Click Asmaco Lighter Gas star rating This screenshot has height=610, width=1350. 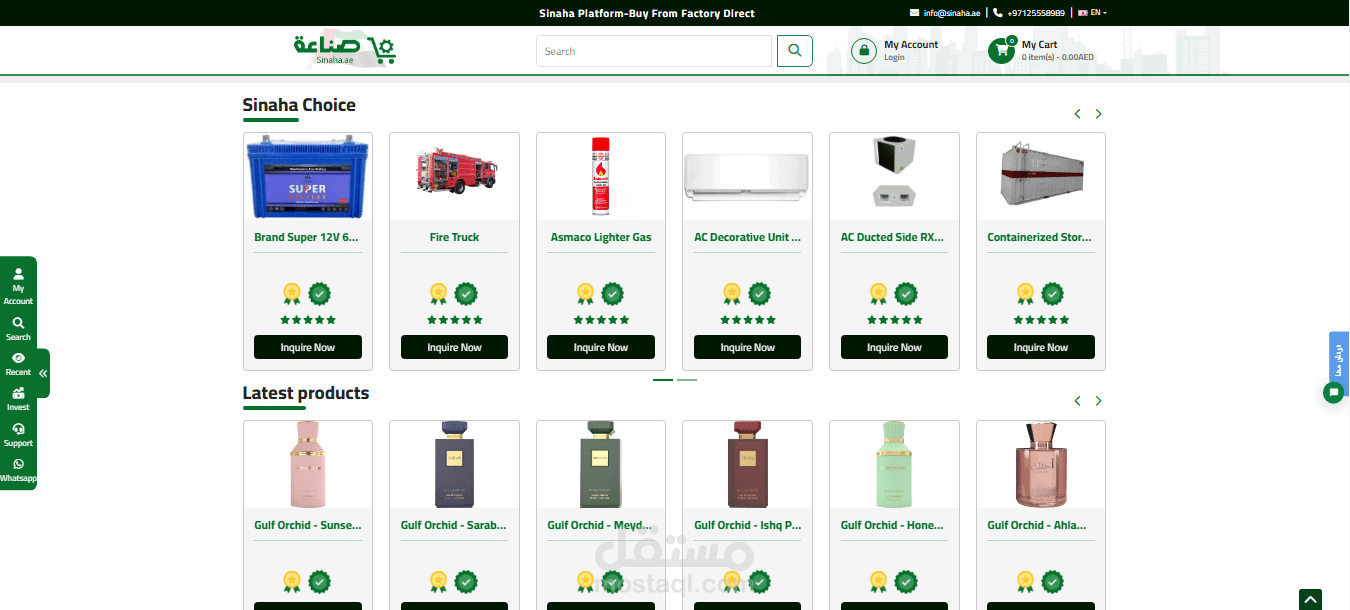tap(601, 320)
